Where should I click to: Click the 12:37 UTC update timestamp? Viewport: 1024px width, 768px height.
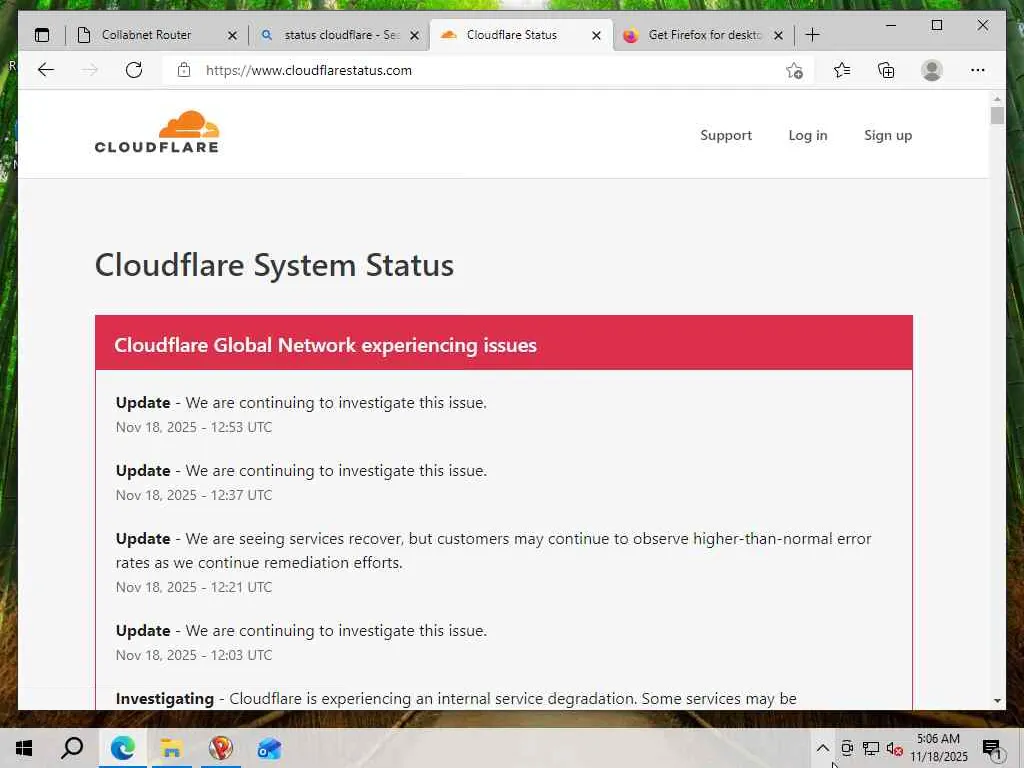click(194, 495)
